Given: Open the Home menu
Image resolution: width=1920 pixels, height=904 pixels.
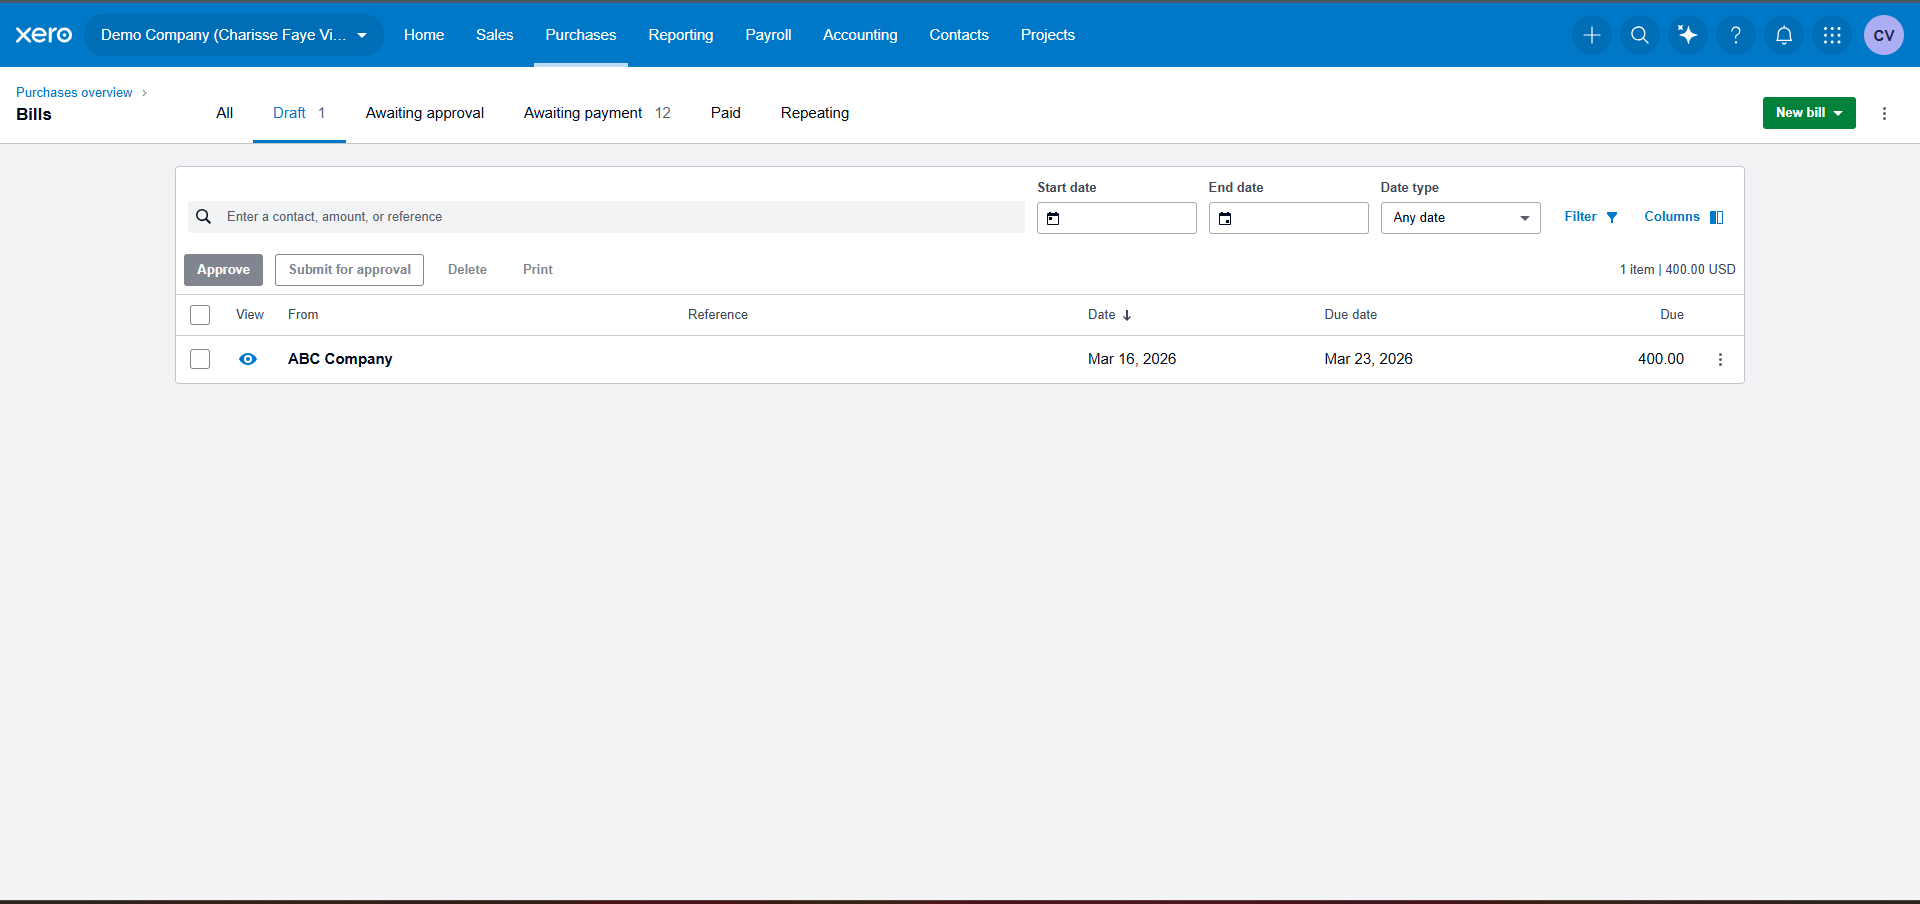Looking at the screenshot, I should click(424, 35).
